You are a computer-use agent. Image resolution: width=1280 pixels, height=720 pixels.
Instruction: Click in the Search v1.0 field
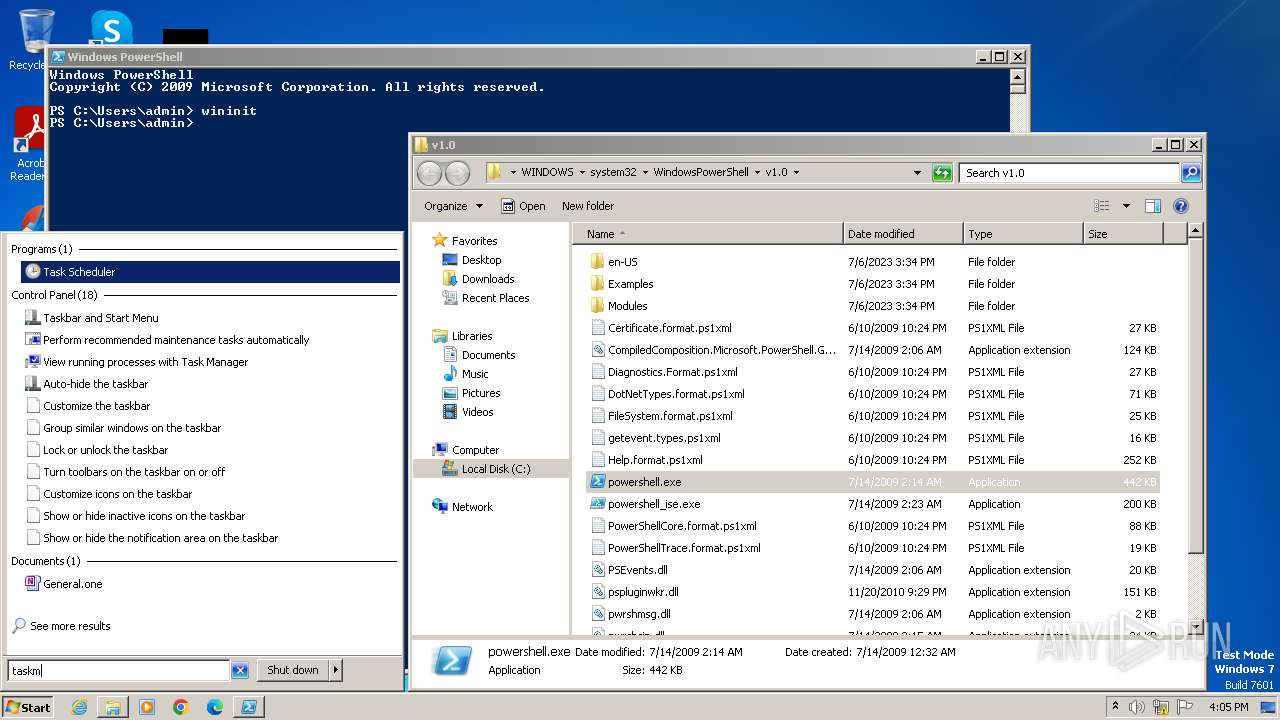1069,173
